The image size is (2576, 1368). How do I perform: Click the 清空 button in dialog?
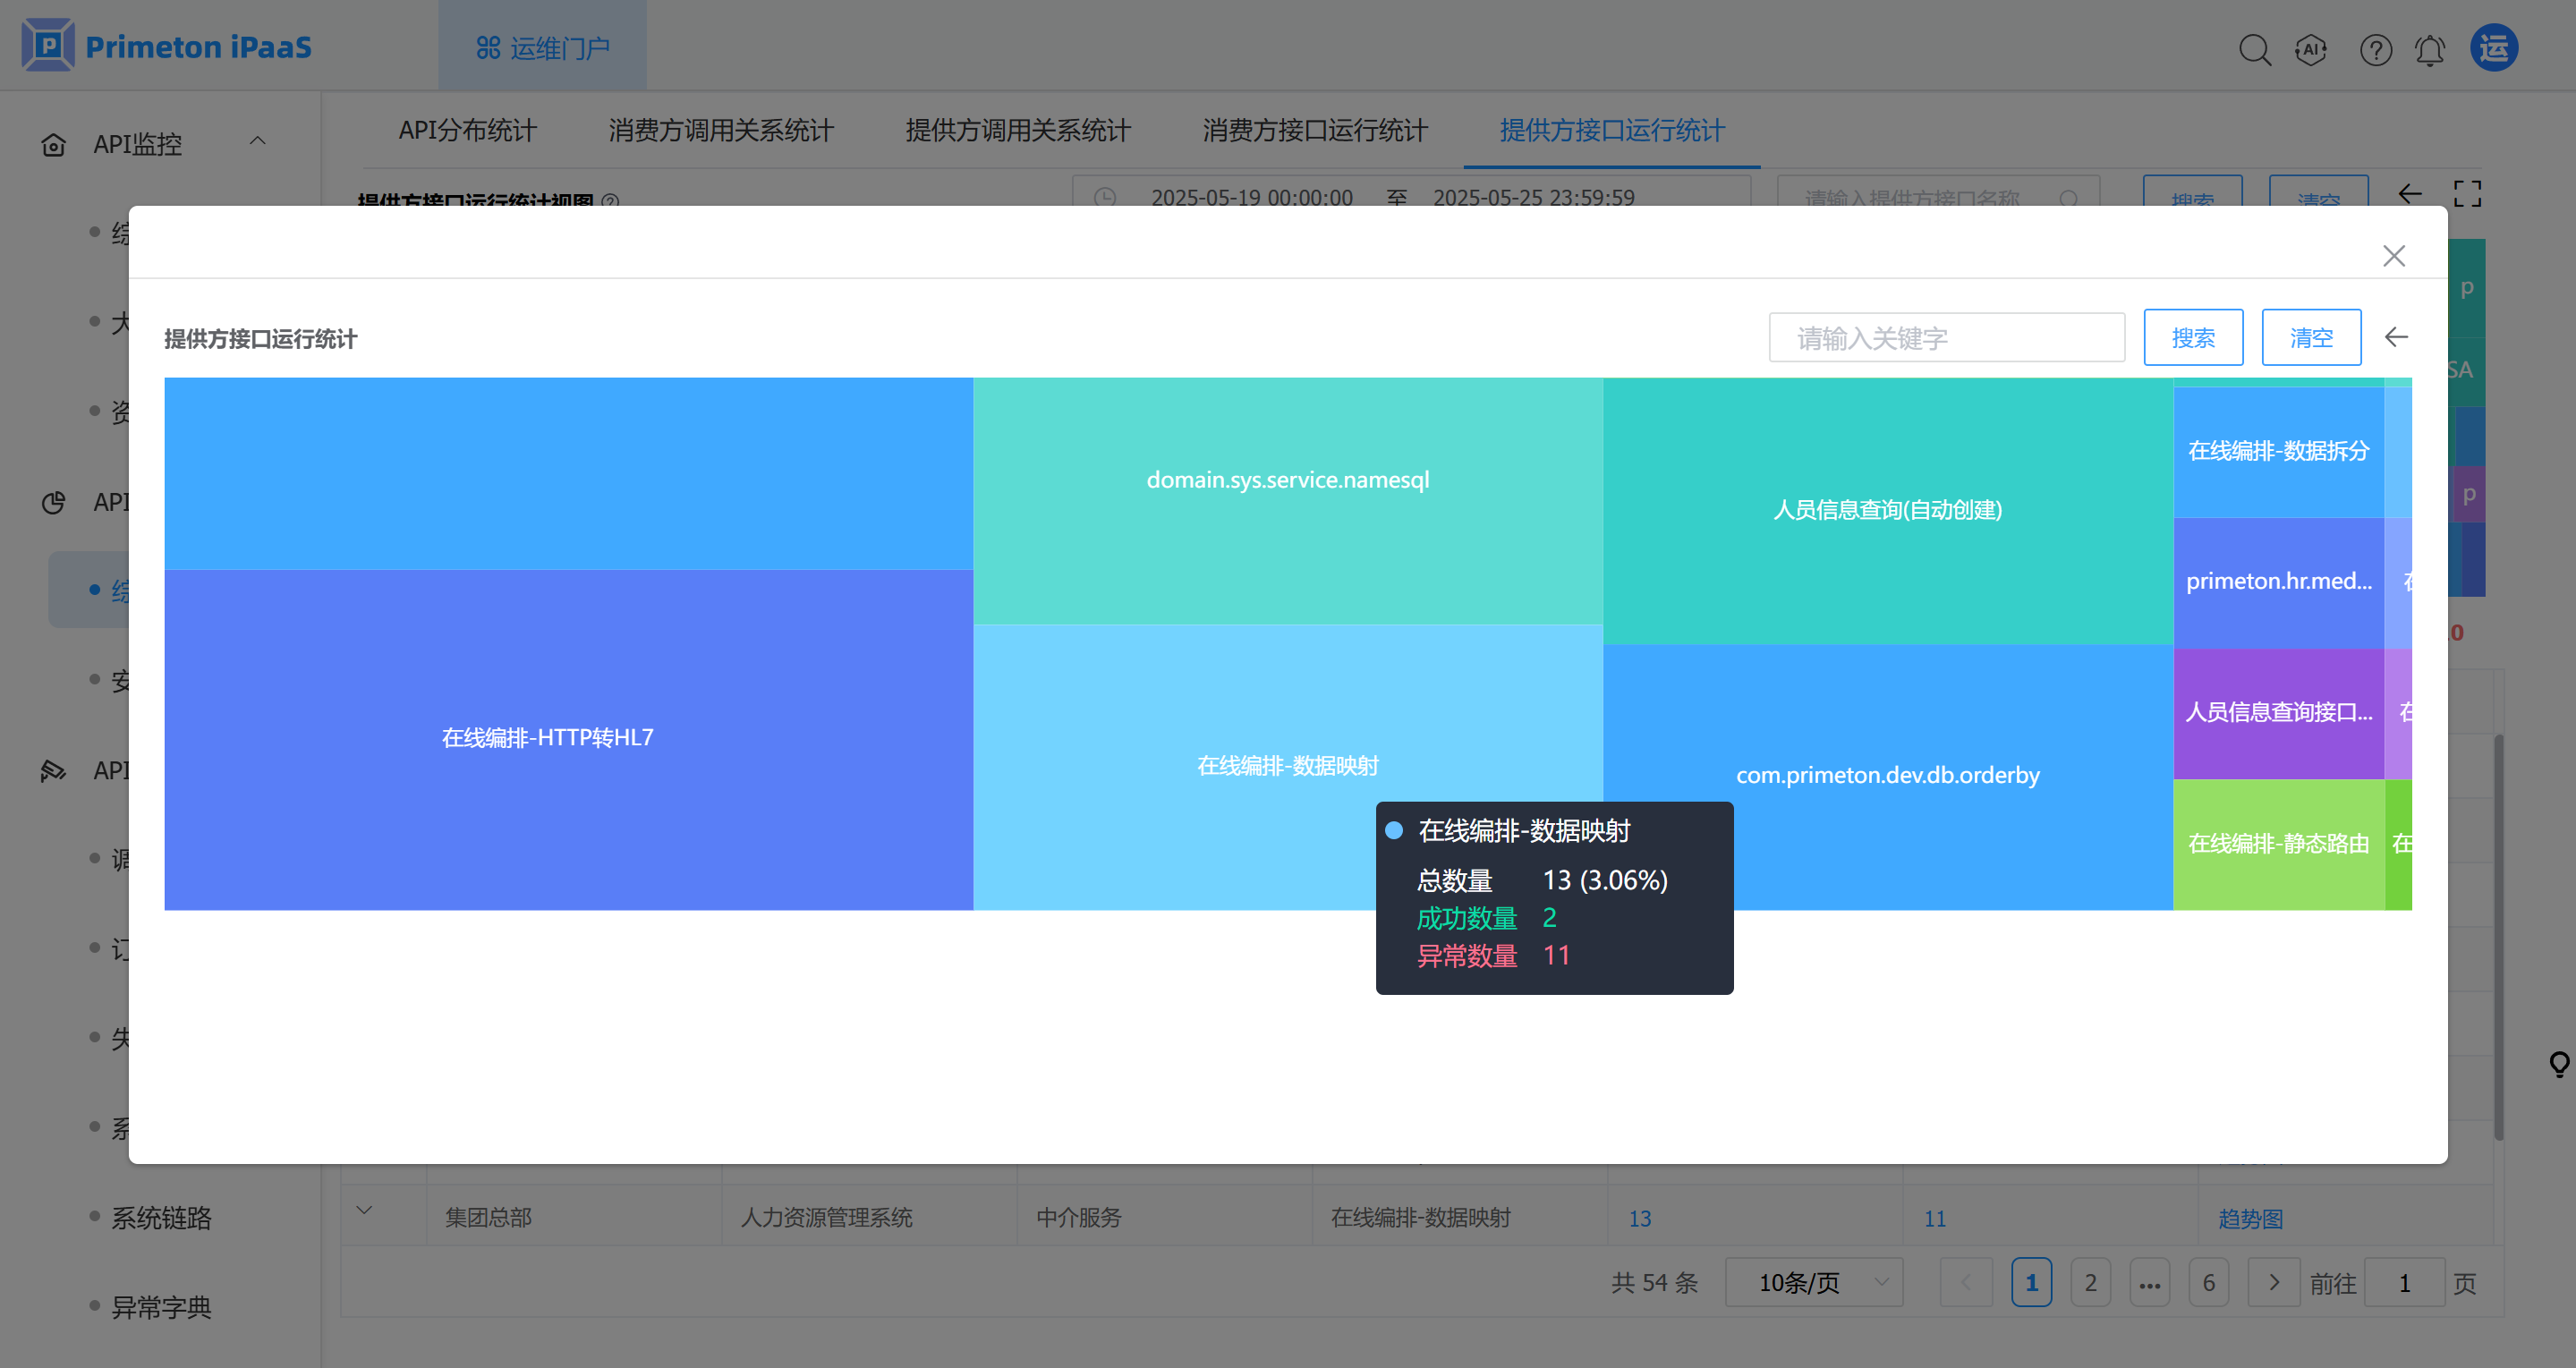point(2311,338)
